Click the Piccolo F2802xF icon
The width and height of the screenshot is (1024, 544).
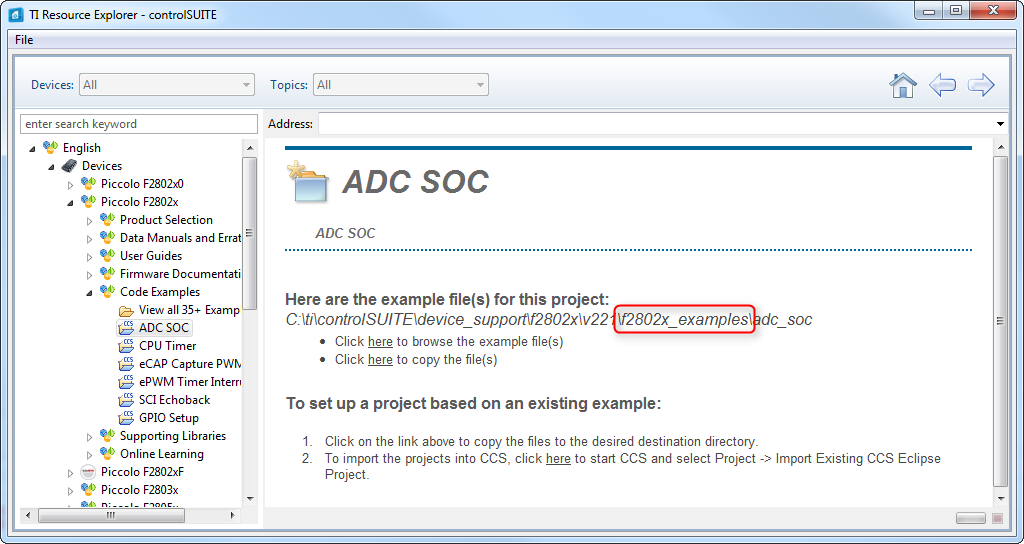(x=88, y=472)
